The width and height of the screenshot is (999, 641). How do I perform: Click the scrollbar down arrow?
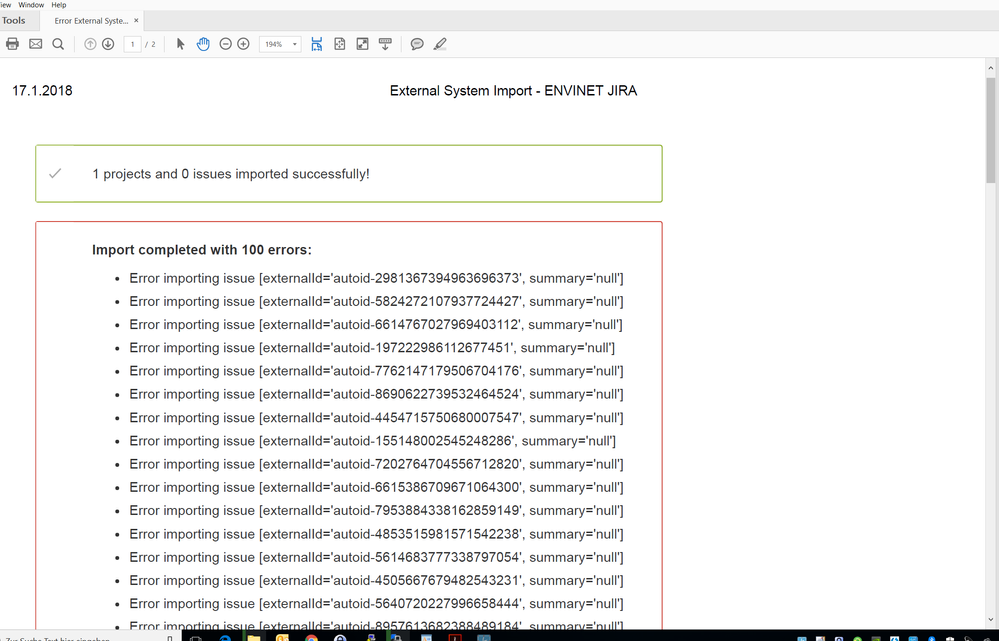click(x=991, y=619)
